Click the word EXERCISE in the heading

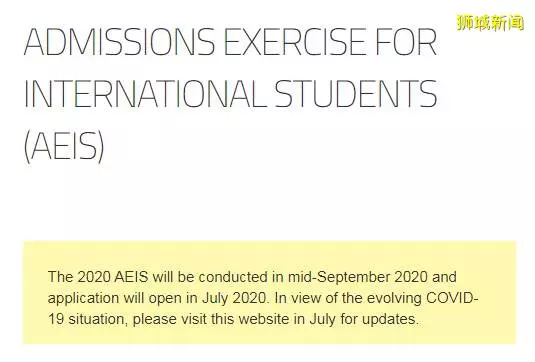tap(295, 42)
